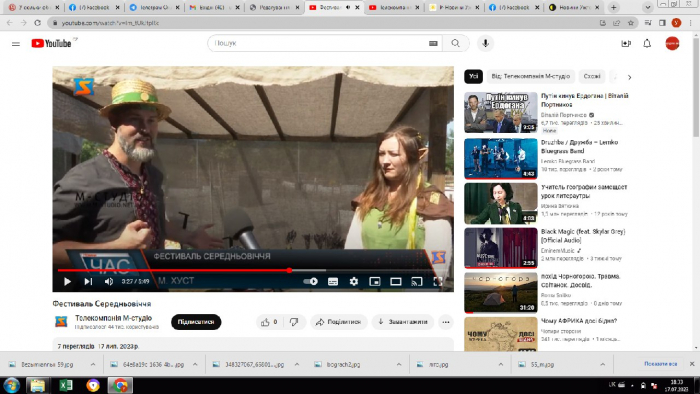Expand more actions menu under video
Viewport: 700px width, 394px height.
446,322
